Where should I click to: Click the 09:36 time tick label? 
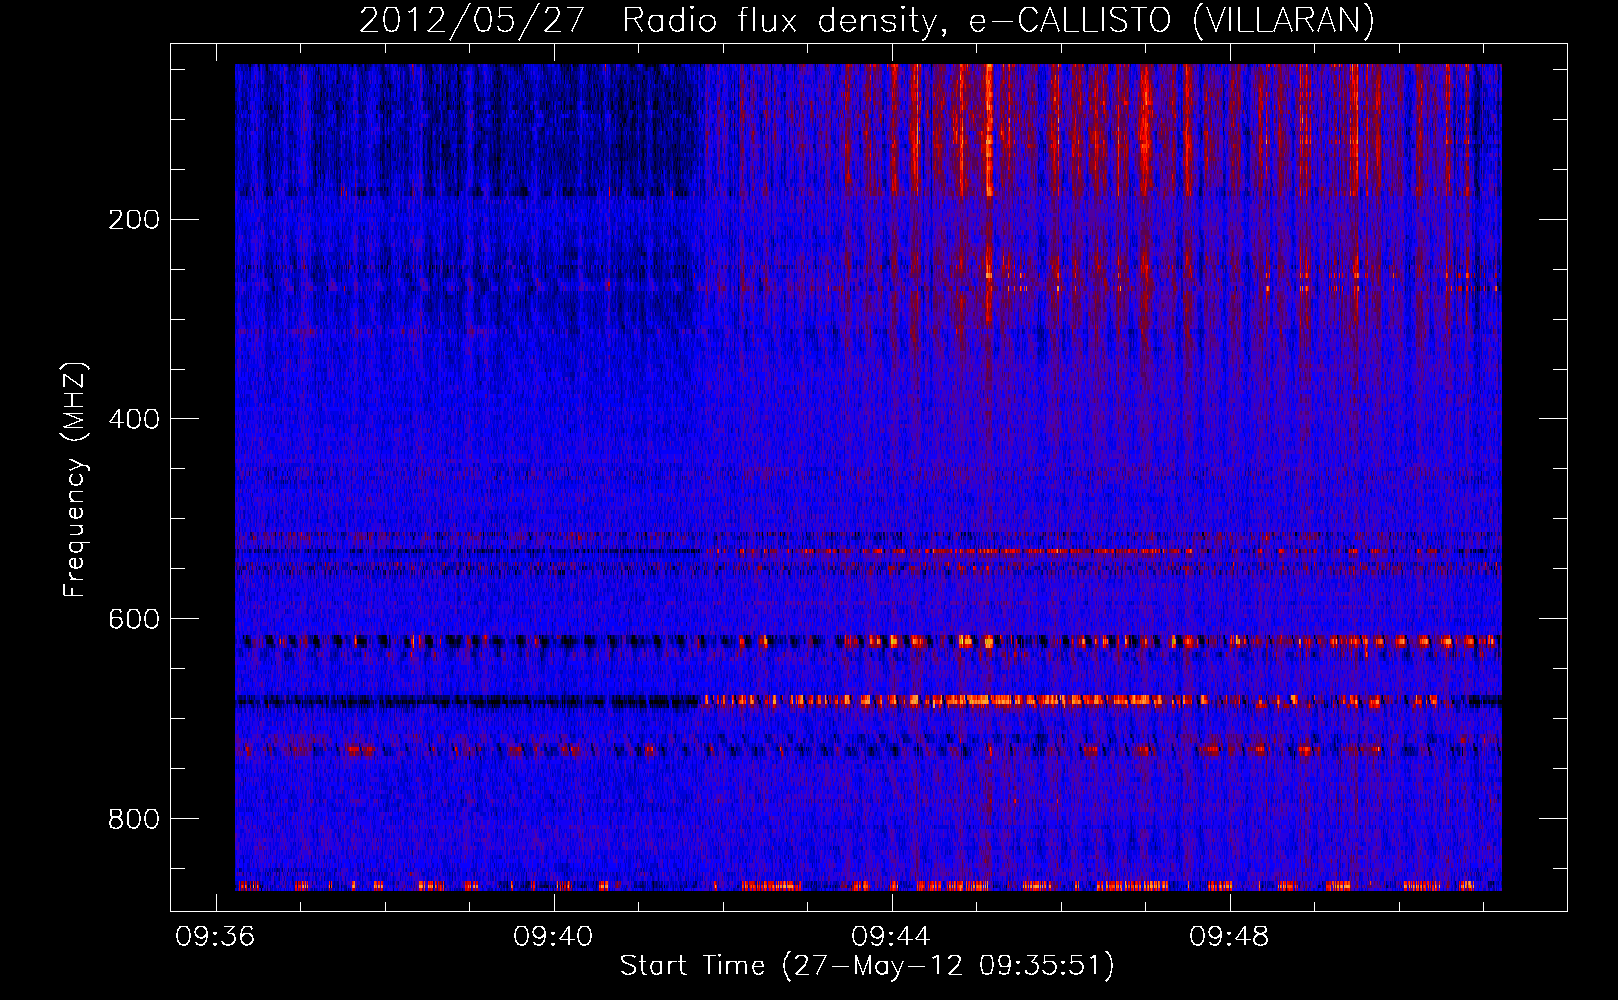point(215,937)
